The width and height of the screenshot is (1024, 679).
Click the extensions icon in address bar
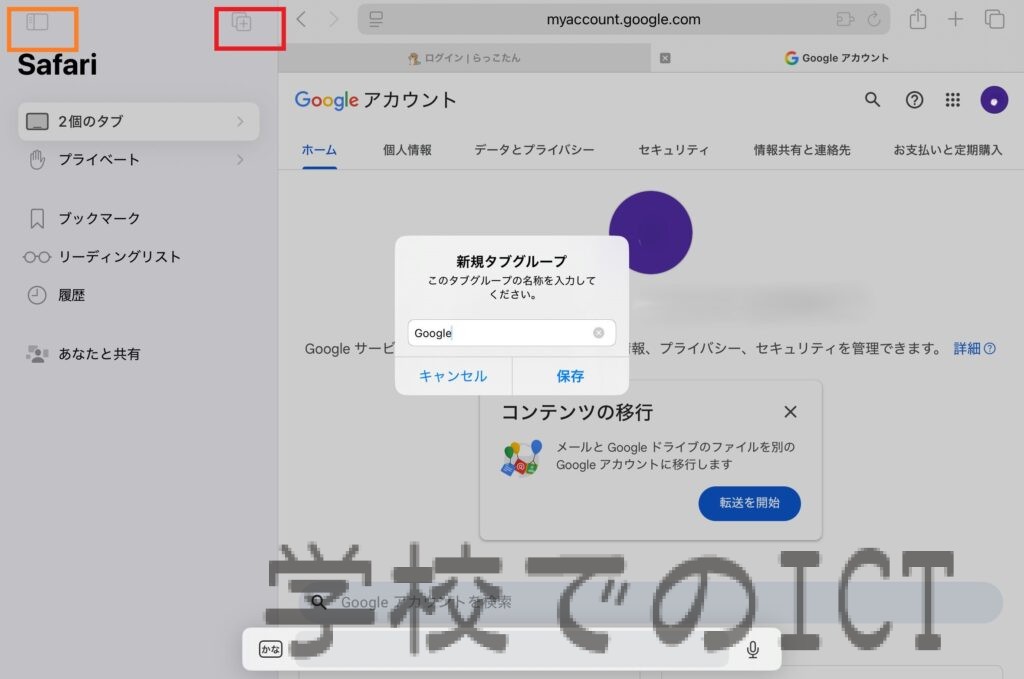coord(845,20)
